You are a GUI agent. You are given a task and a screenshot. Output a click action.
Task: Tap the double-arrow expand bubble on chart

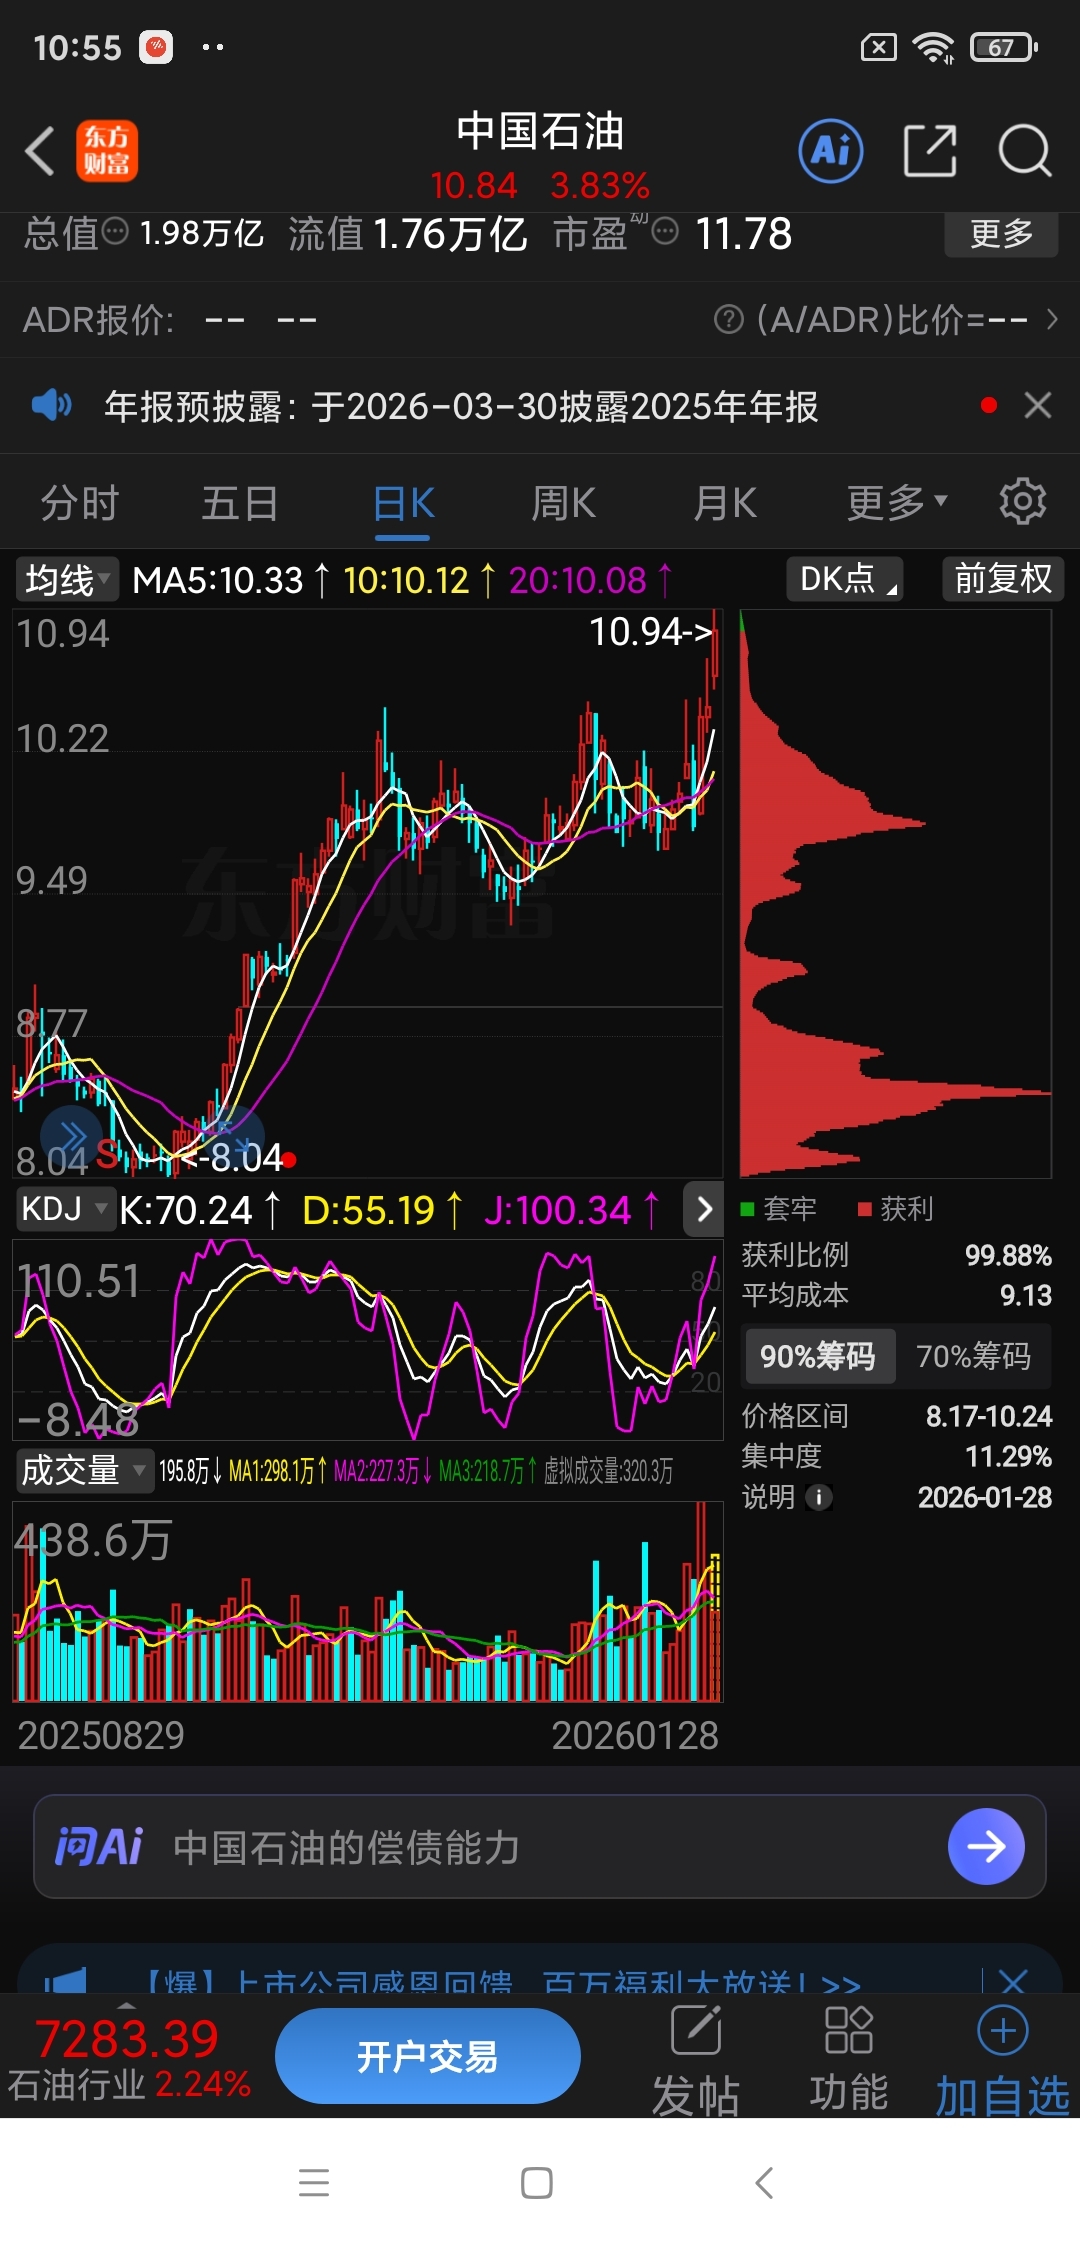(x=71, y=1136)
